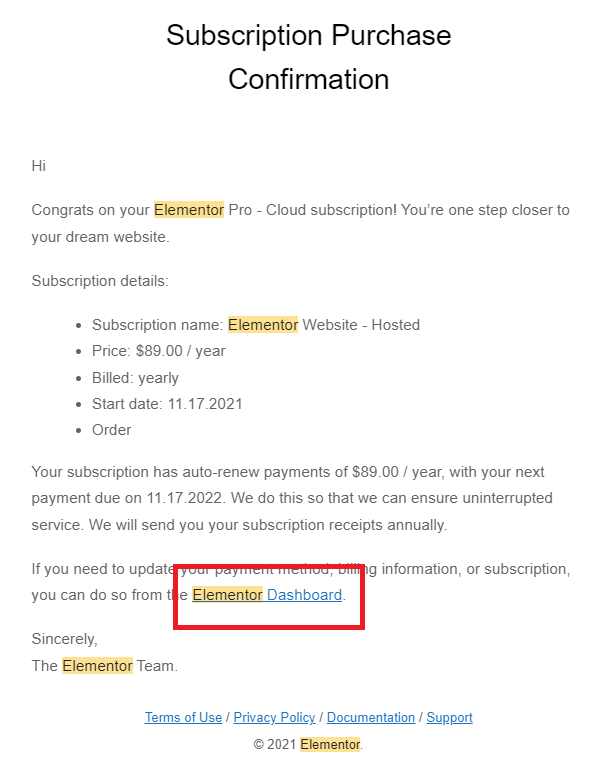
Task: Click highlighted Elementor in Subscription name bullet
Action: click(263, 325)
